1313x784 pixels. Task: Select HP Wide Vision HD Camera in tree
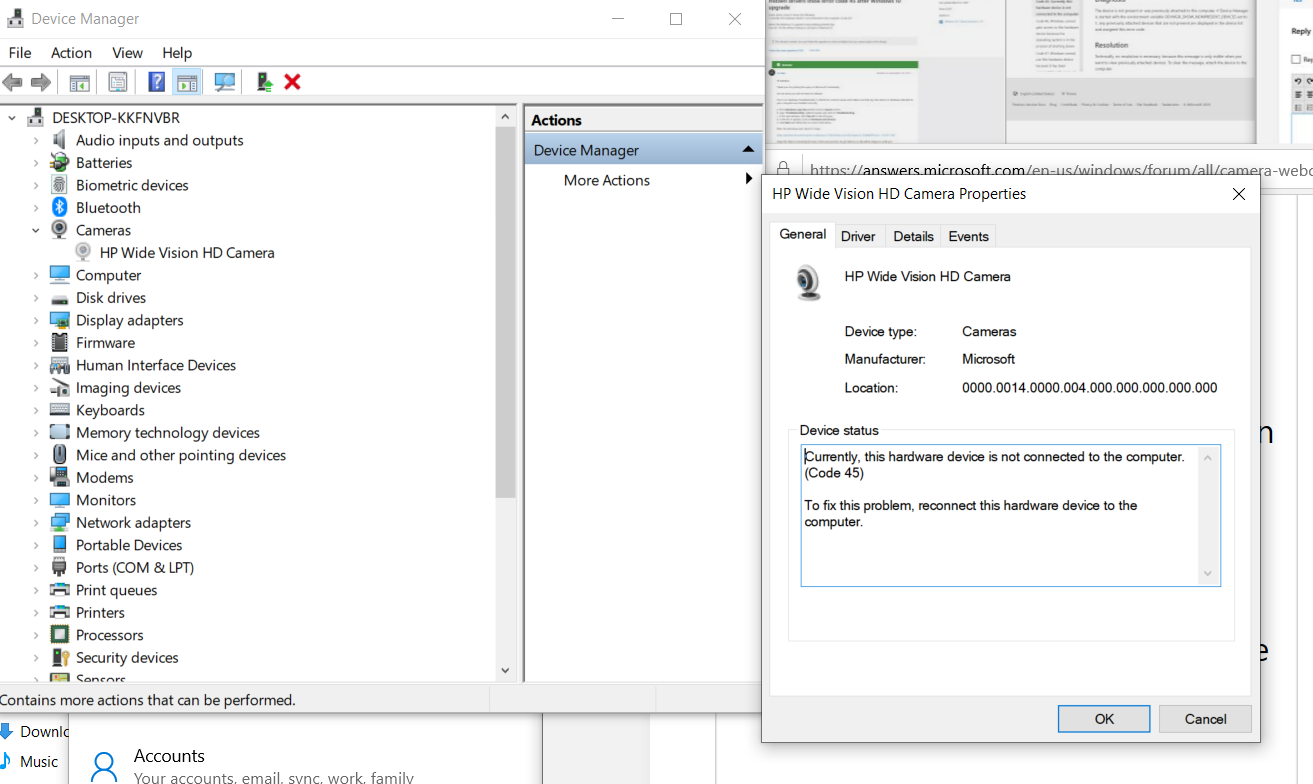tap(187, 253)
